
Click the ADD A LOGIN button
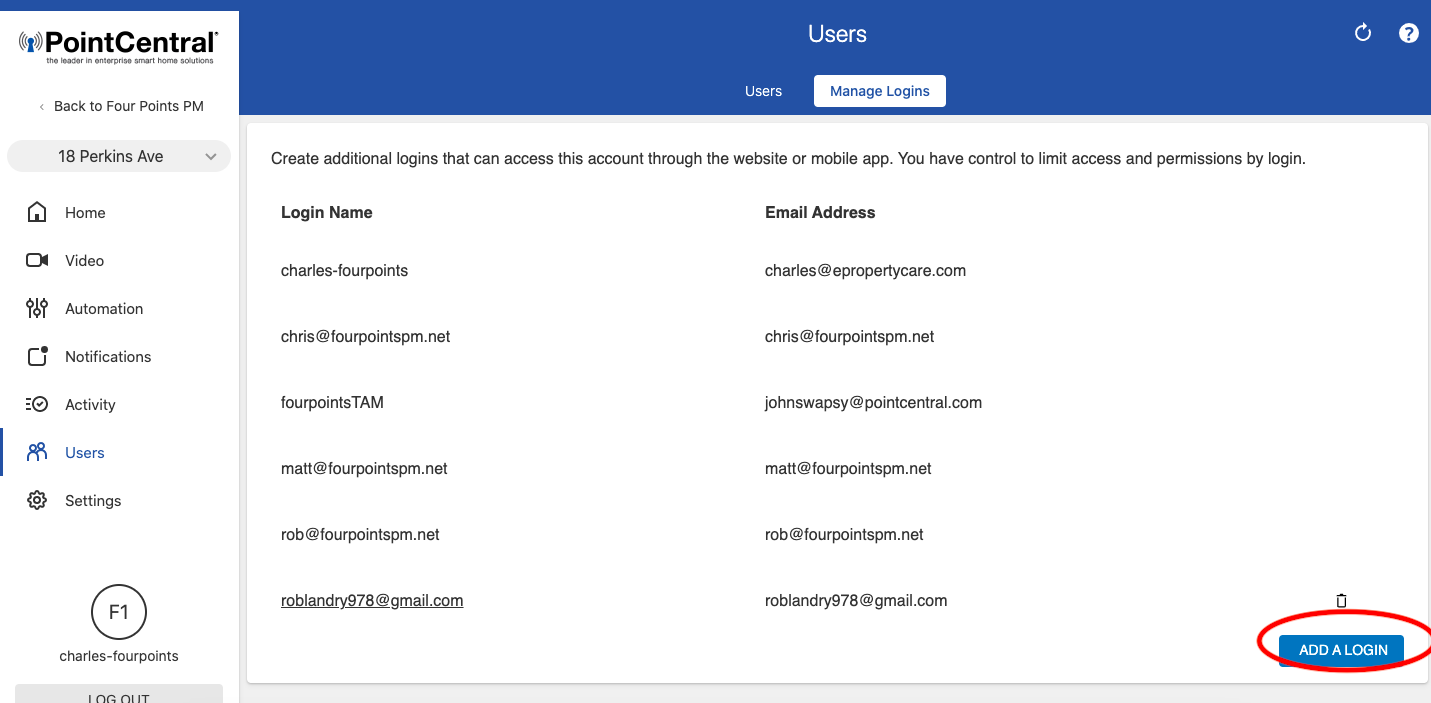pyautogui.click(x=1343, y=650)
